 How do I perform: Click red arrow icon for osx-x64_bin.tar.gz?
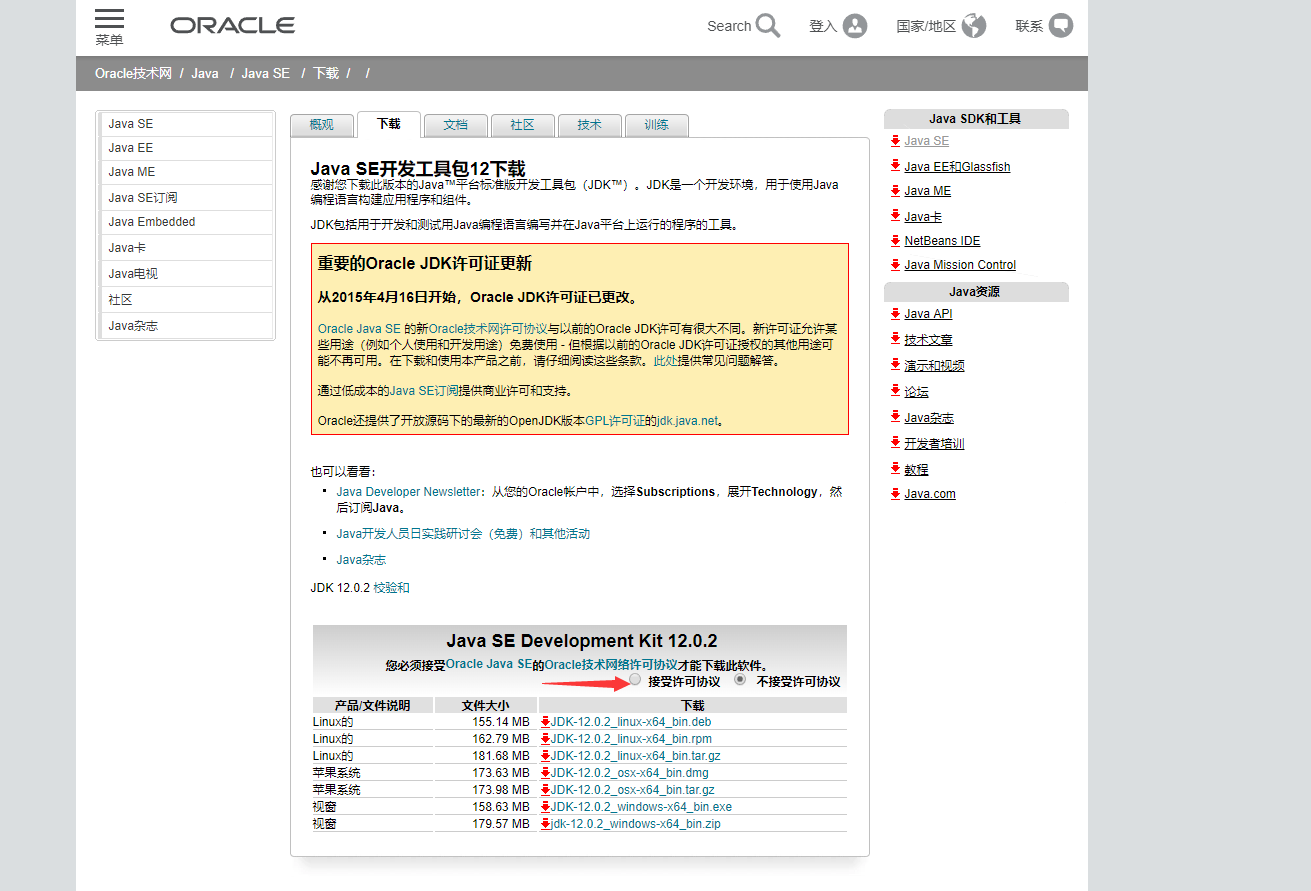click(545, 790)
